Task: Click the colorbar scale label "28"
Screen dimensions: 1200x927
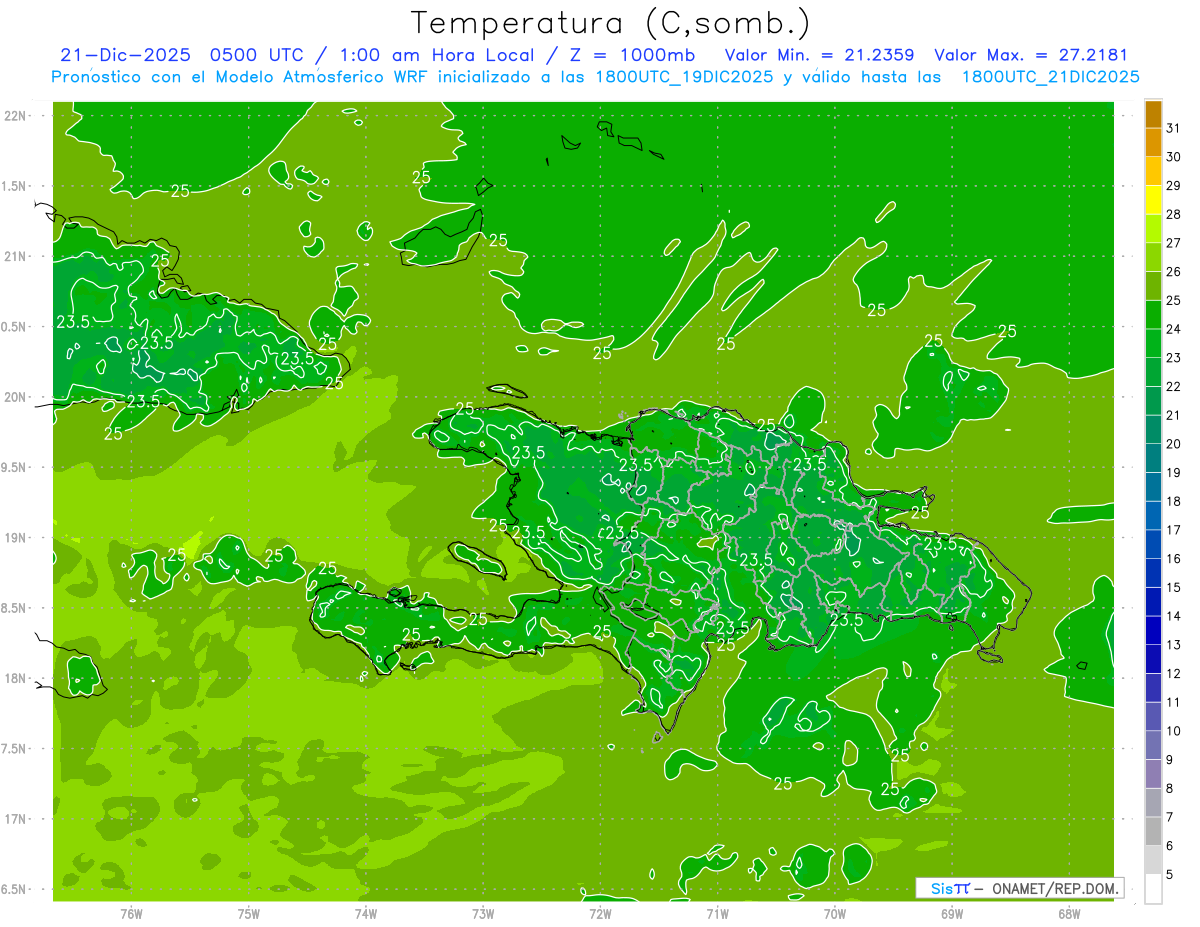Action: [x=1174, y=214]
